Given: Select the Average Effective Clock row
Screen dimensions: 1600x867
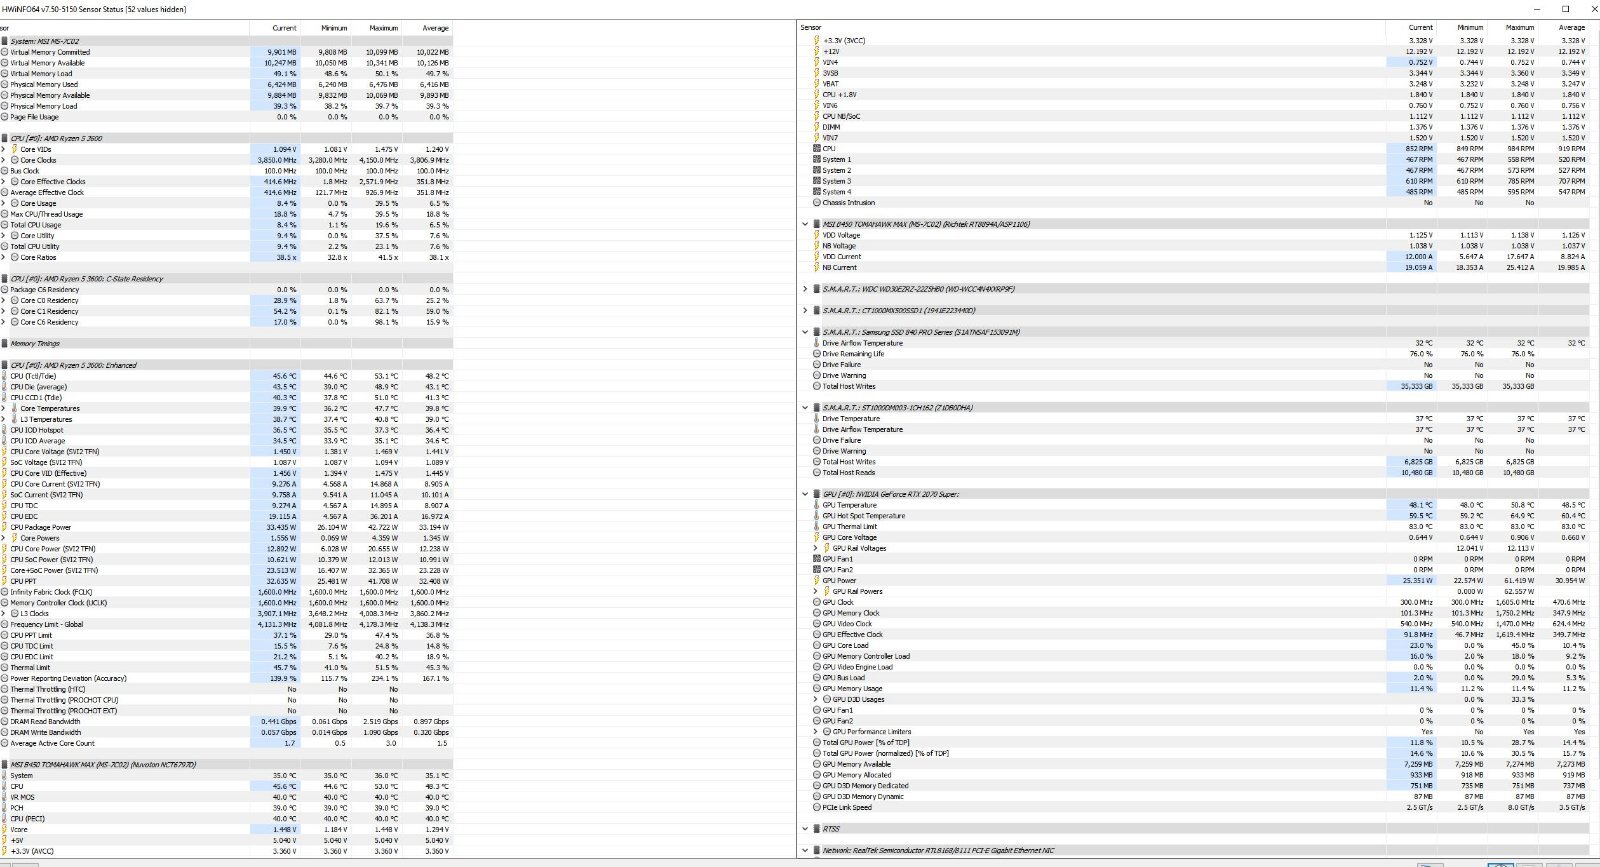Looking at the screenshot, I should click(226, 192).
